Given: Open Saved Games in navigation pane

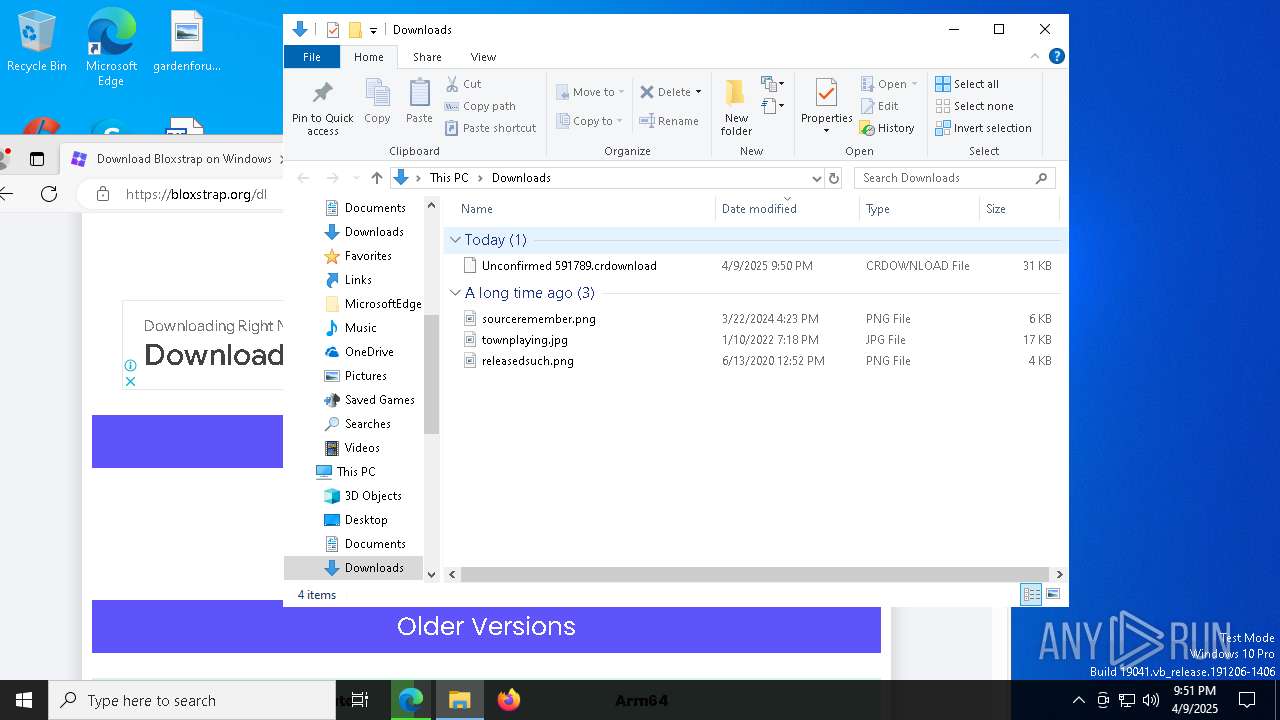Looking at the screenshot, I should (x=379, y=400).
